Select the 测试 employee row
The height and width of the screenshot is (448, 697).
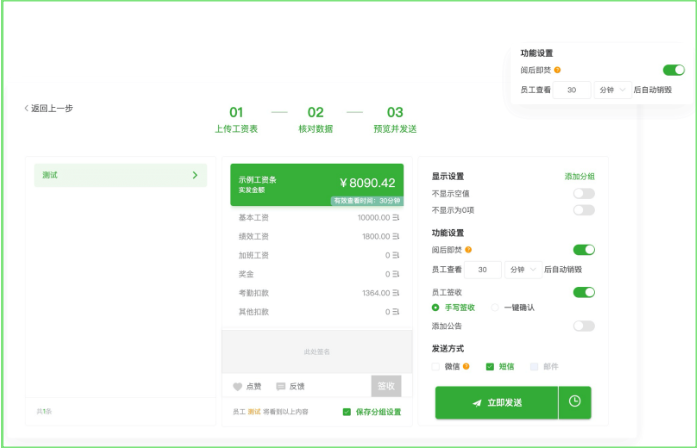tap(120, 175)
